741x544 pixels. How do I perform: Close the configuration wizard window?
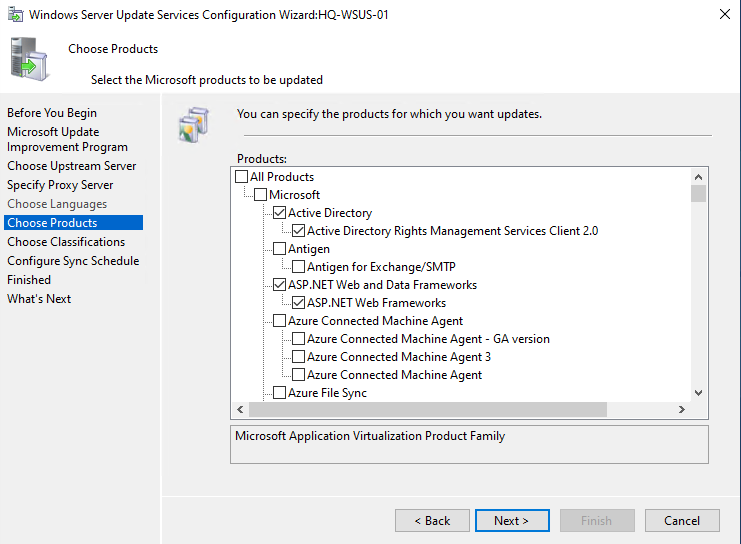pos(723,14)
